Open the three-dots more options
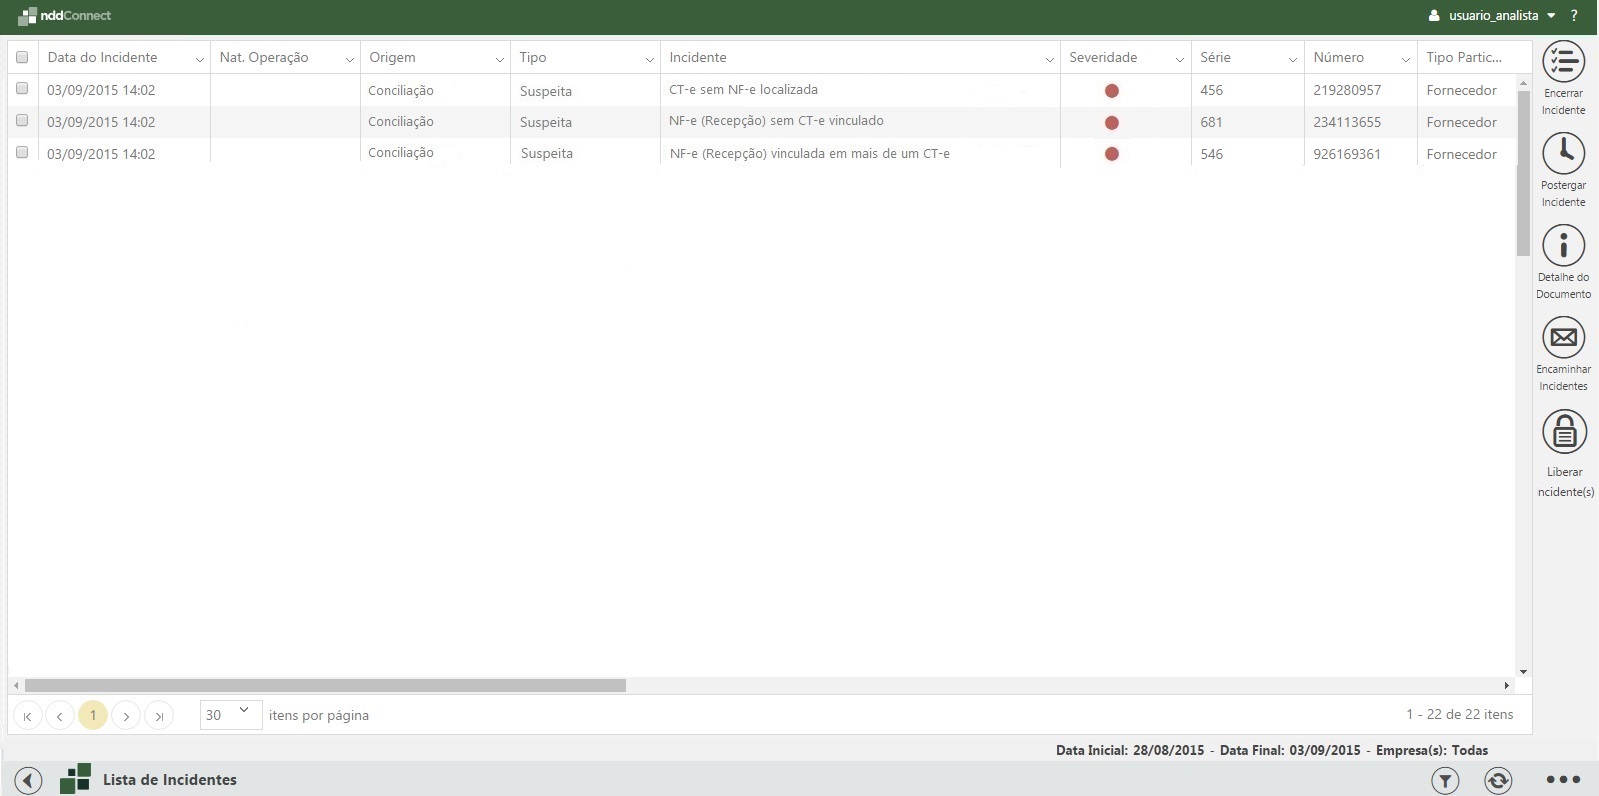Screen dimensions: 1599x796 [x=1563, y=780]
